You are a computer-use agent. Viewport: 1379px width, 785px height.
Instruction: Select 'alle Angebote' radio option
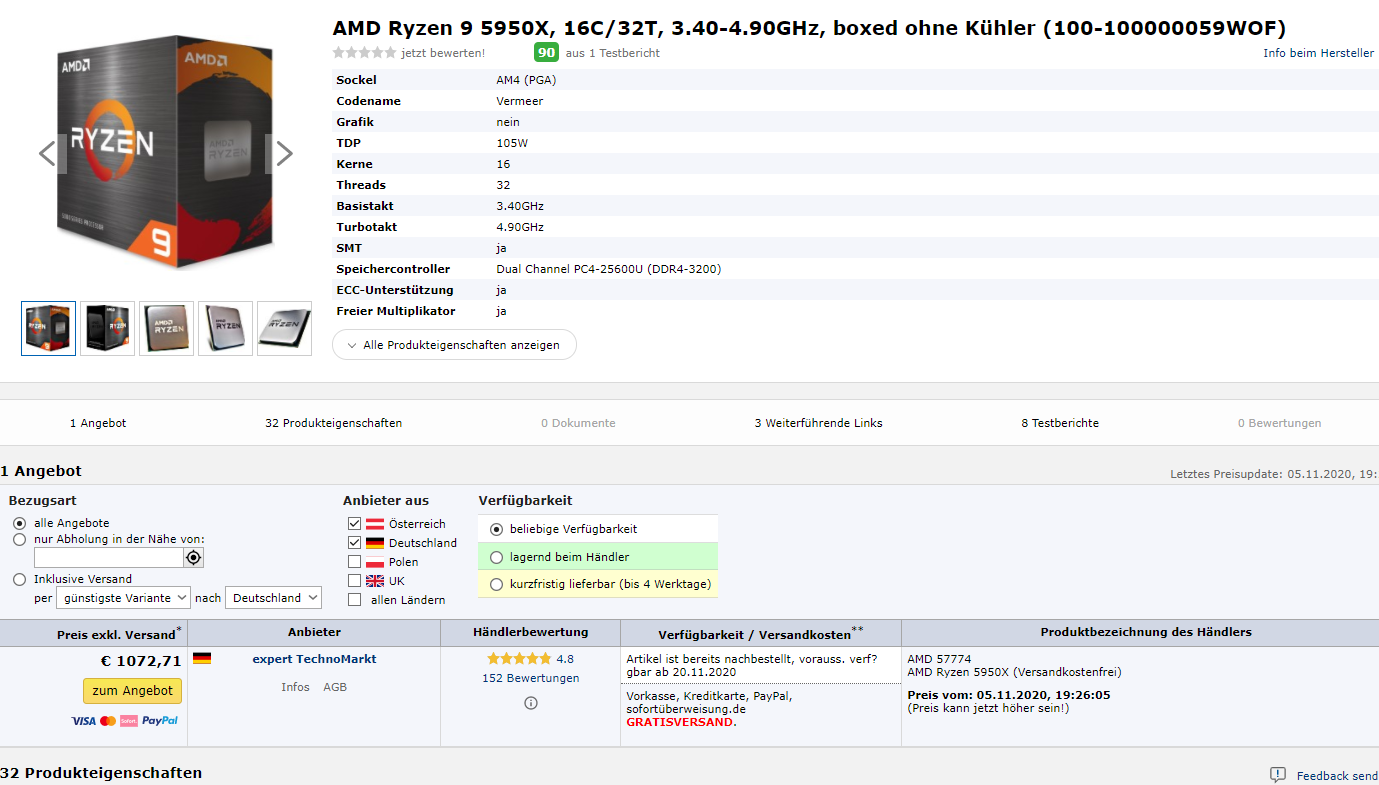[x=19, y=523]
